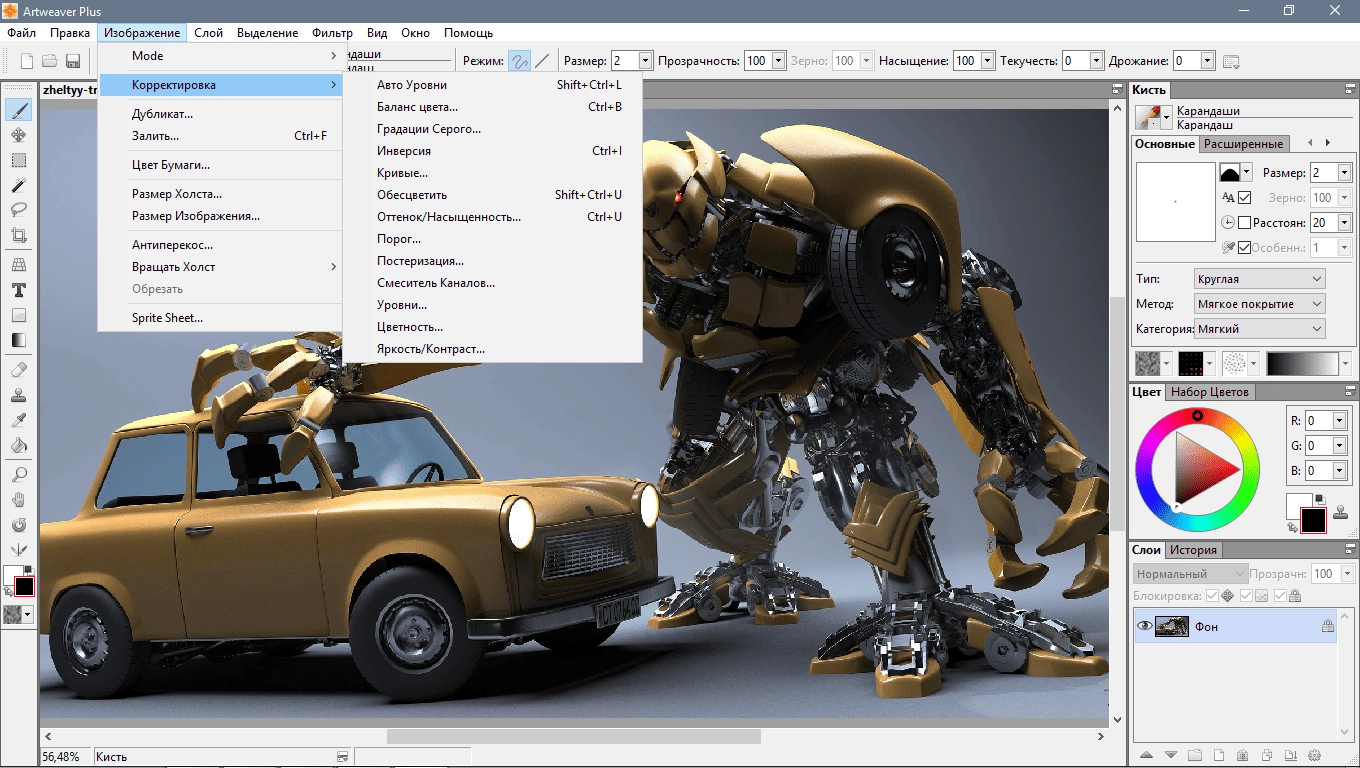Switch to the Расширенные brush tab
The image size is (1360, 768).
coord(1243,144)
